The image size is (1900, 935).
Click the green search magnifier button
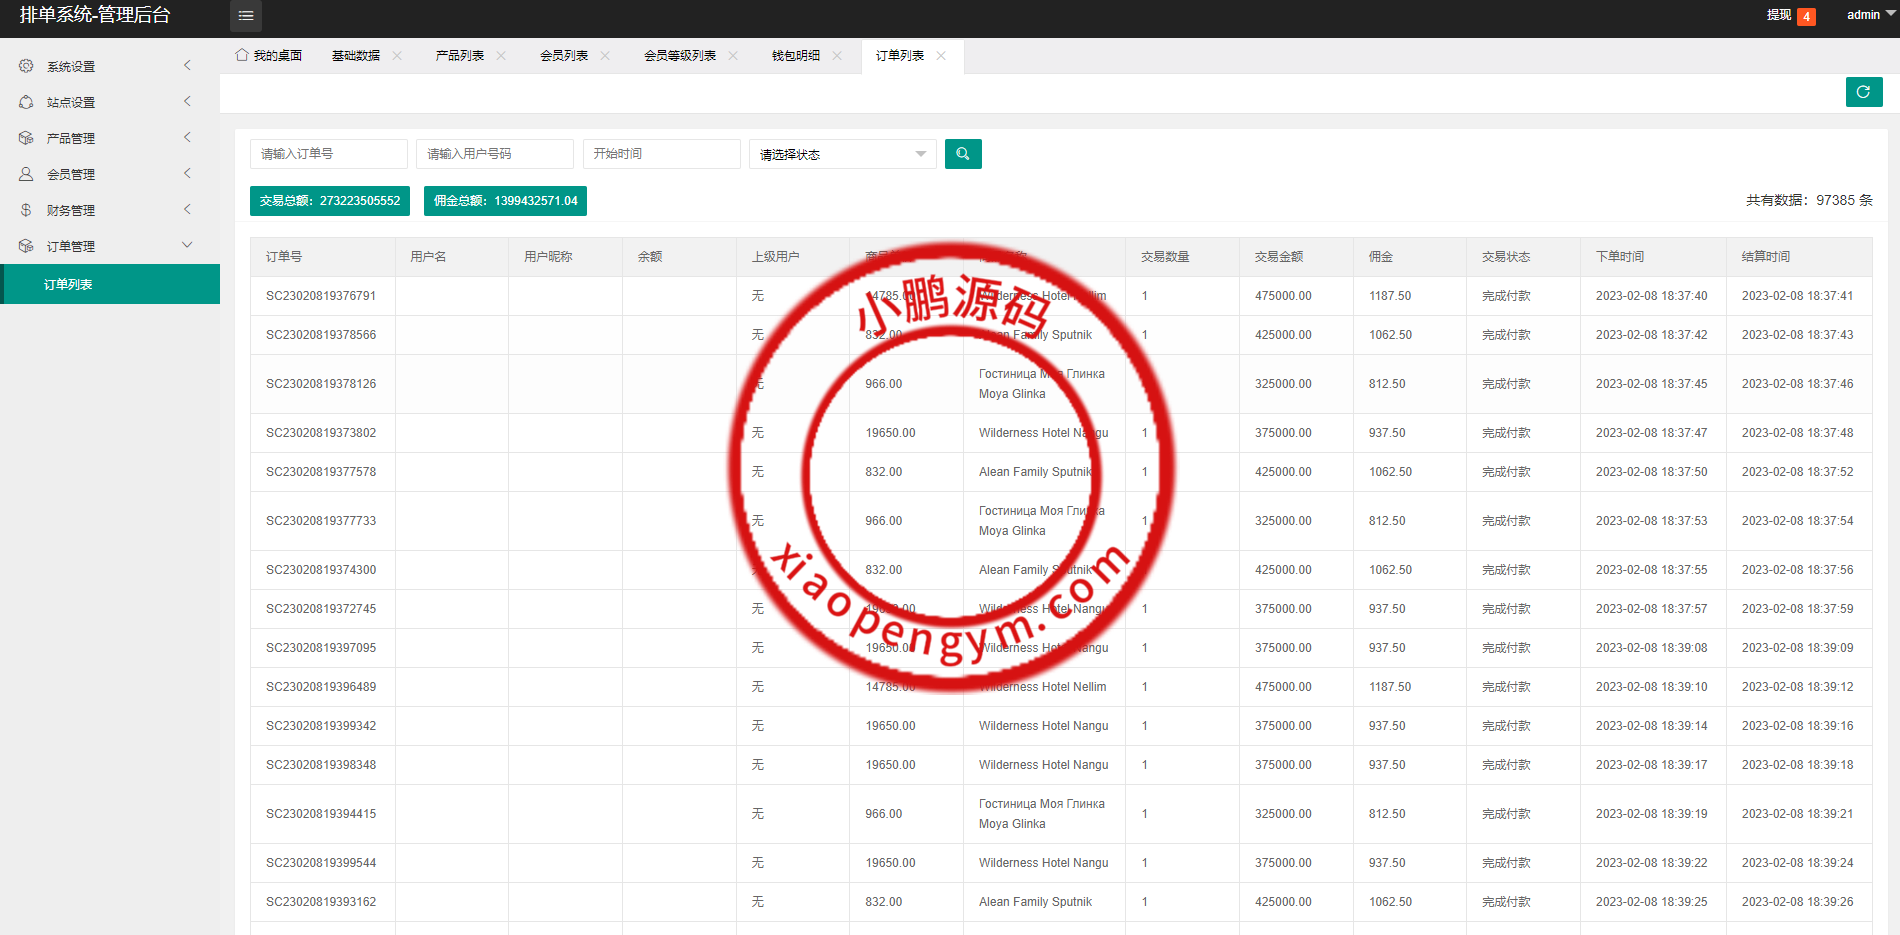click(x=962, y=154)
